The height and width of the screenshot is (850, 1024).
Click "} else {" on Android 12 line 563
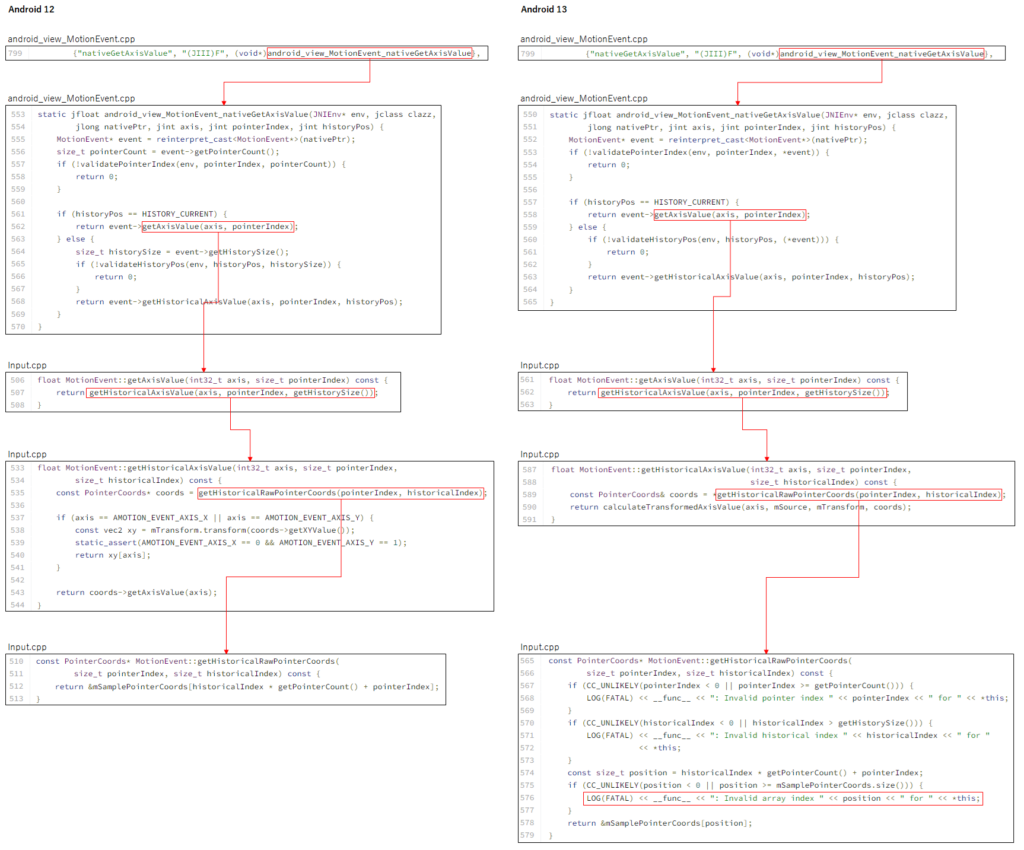click(x=75, y=239)
